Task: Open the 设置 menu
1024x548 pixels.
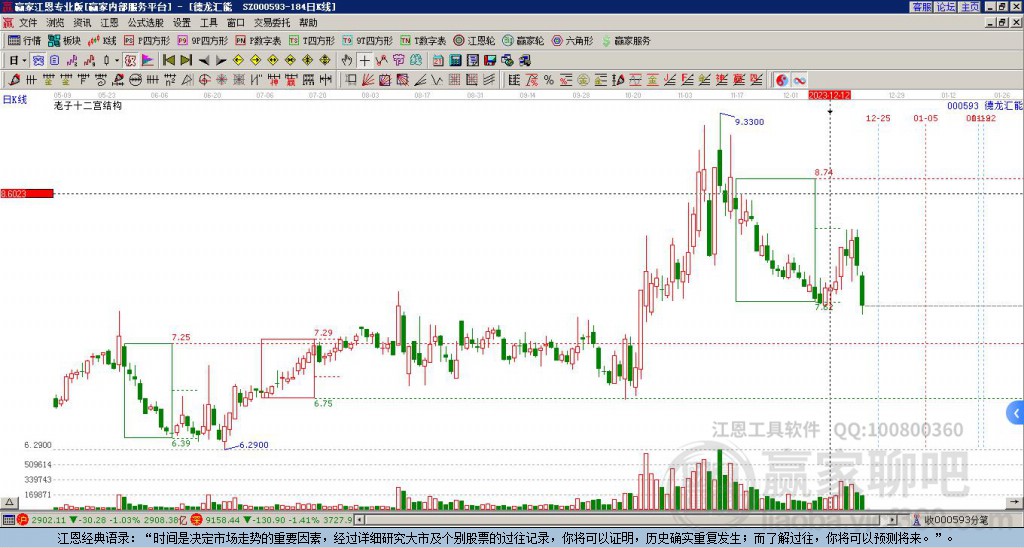Action: tap(182, 23)
